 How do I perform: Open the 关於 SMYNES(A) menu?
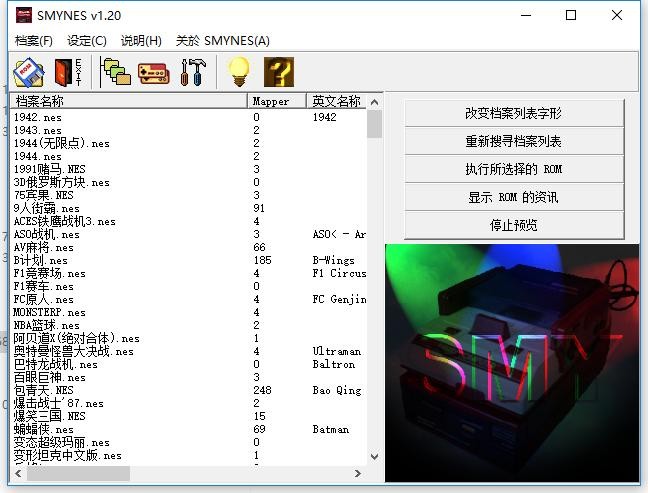tap(222, 41)
